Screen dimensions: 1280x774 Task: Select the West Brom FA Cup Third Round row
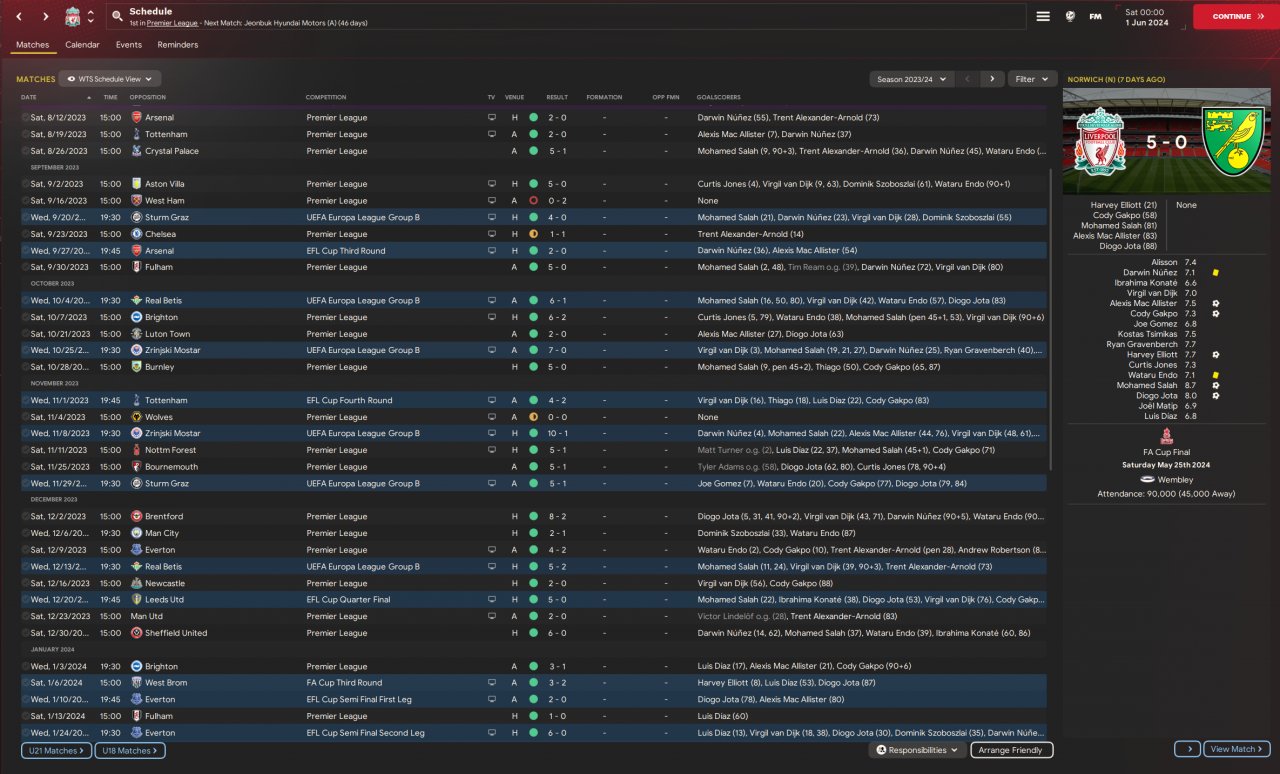[535, 683]
